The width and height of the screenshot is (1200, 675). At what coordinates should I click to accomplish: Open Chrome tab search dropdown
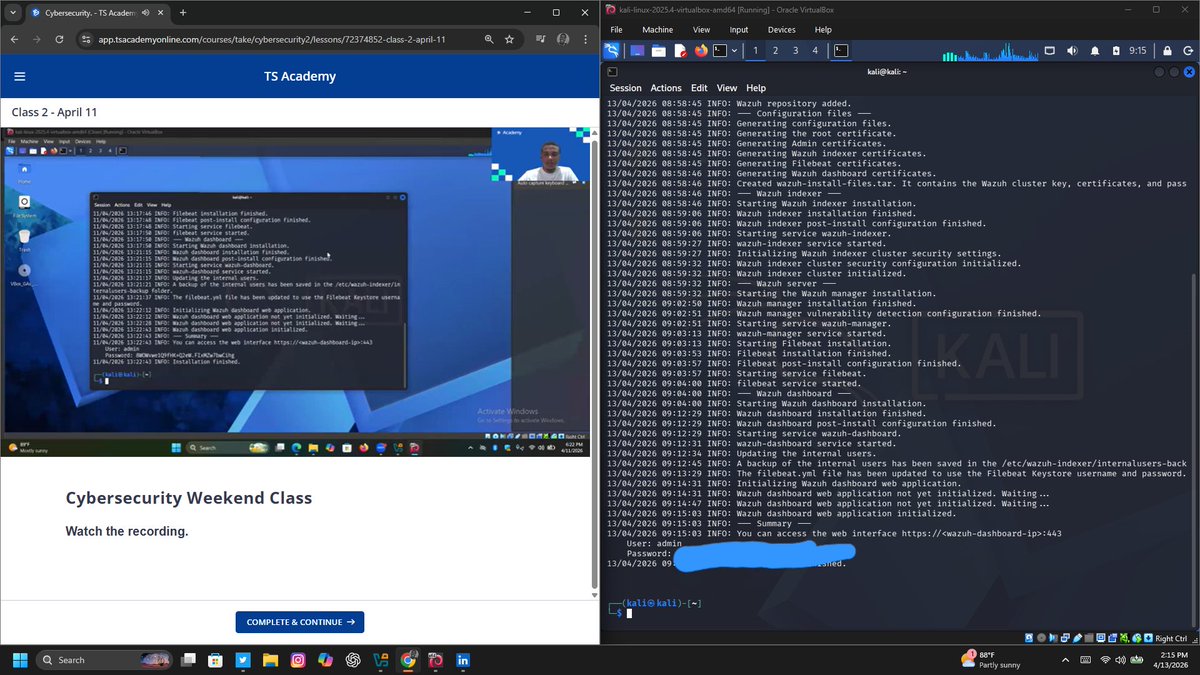[x=14, y=13]
